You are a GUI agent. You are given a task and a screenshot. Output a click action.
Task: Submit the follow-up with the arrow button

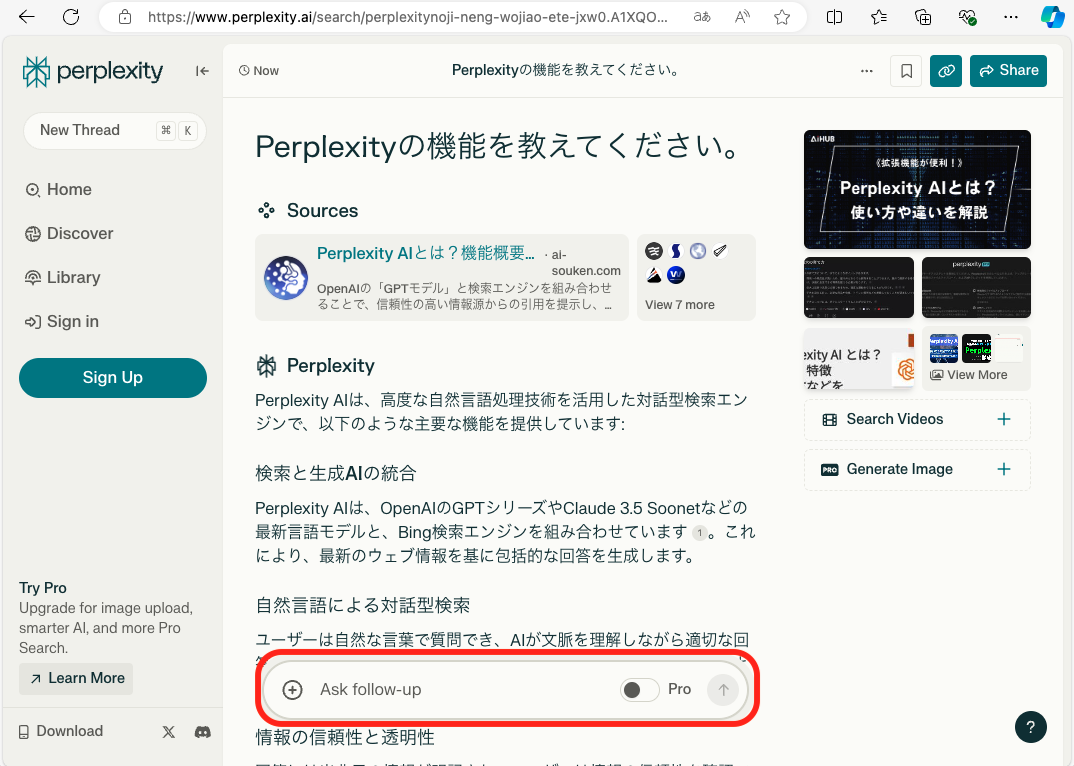click(x=723, y=689)
